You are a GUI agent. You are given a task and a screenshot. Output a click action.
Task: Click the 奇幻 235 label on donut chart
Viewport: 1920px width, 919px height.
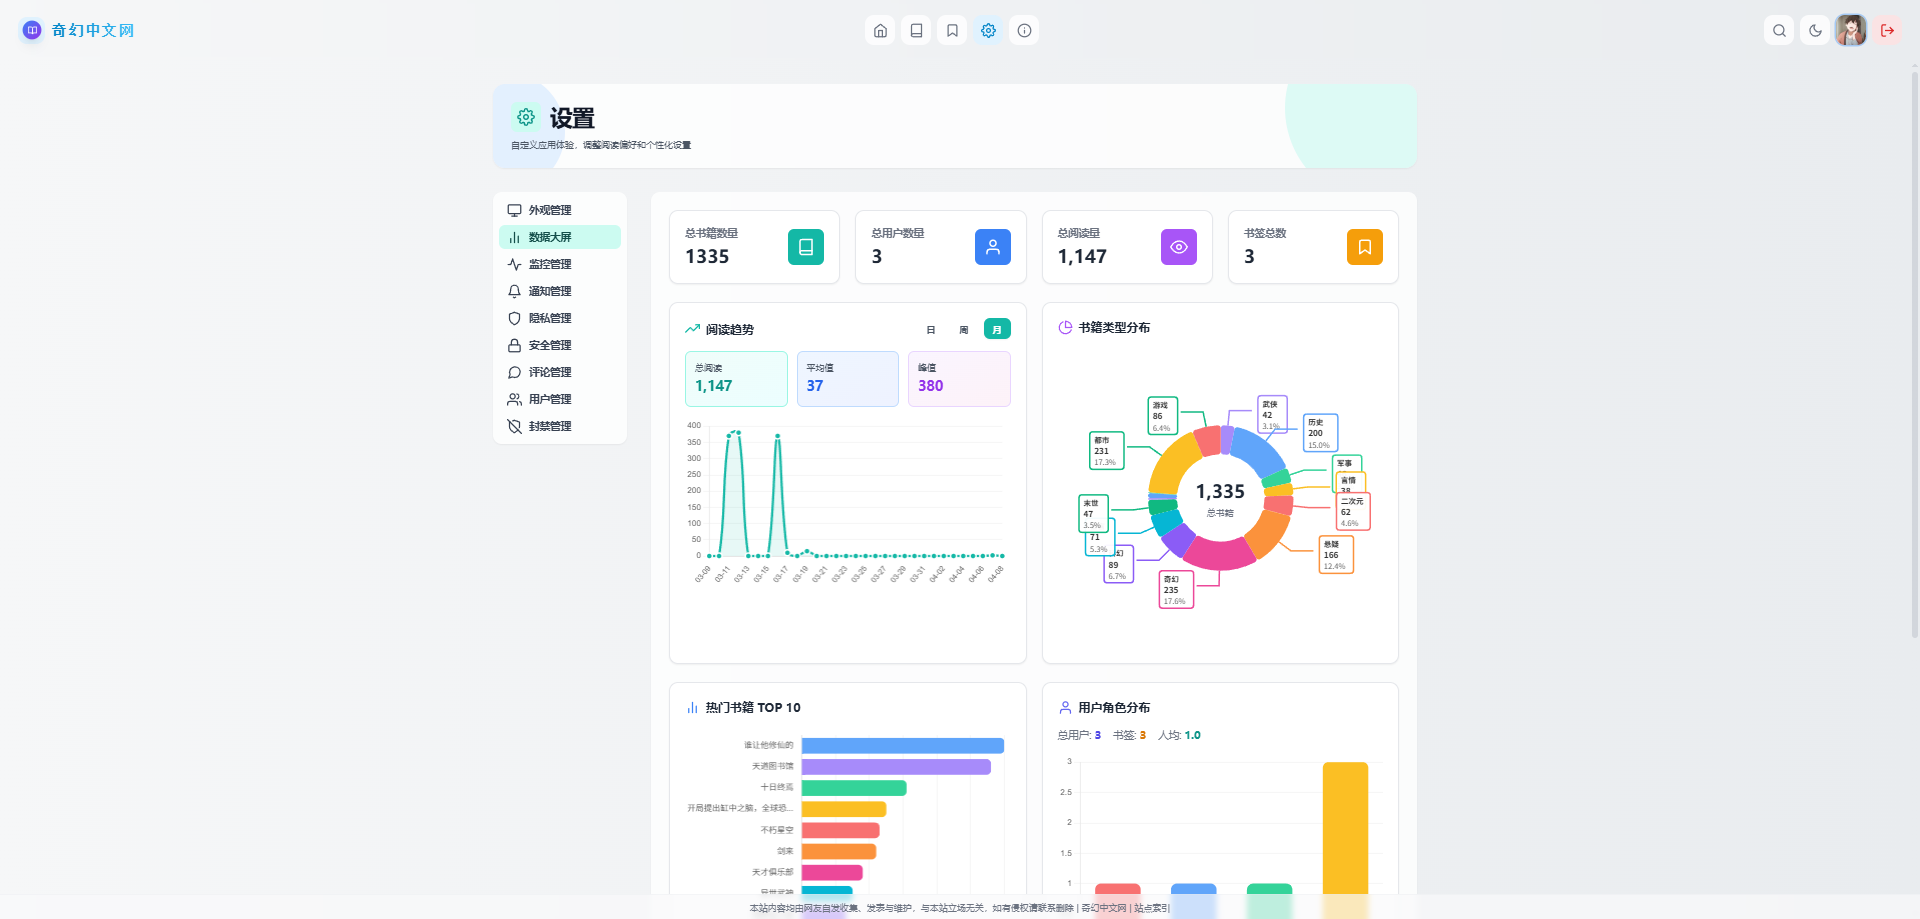click(x=1176, y=590)
